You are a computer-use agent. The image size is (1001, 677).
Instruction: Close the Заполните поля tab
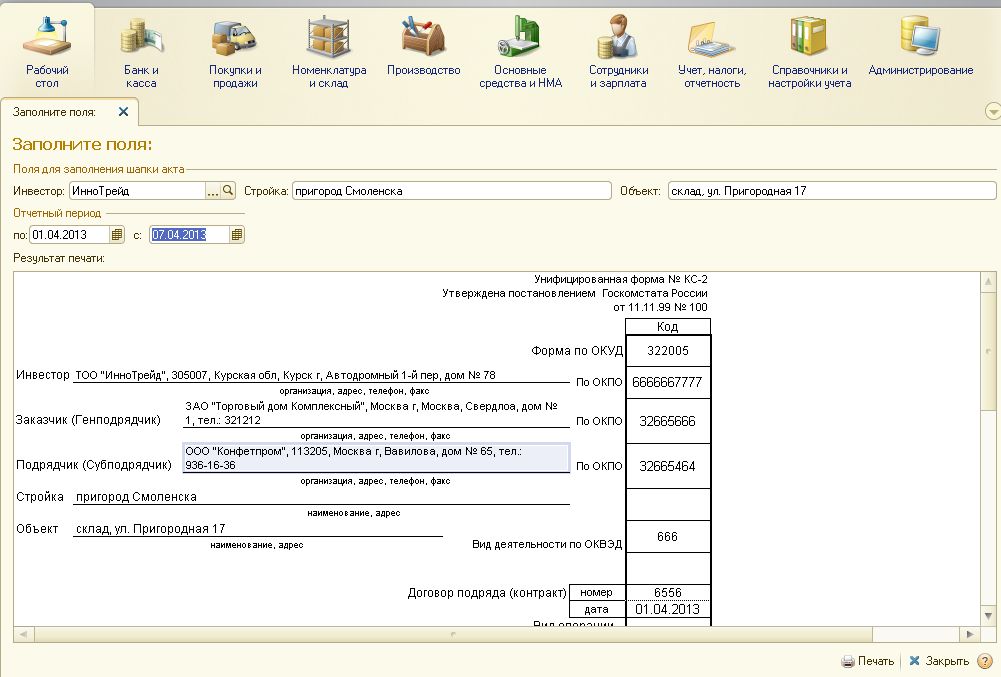tap(123, 112)
